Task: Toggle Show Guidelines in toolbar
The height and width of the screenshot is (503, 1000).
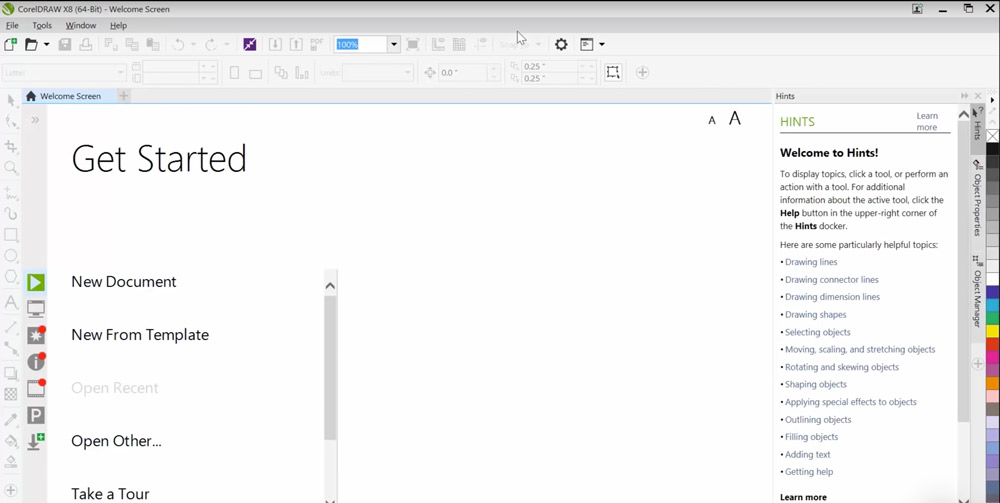Action: click(480, 45)
